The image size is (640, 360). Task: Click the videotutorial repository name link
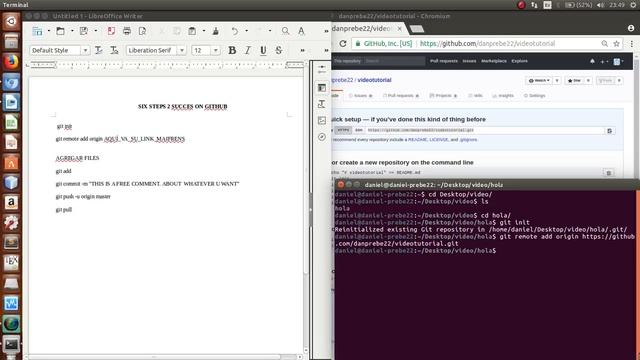coord(374,80)
